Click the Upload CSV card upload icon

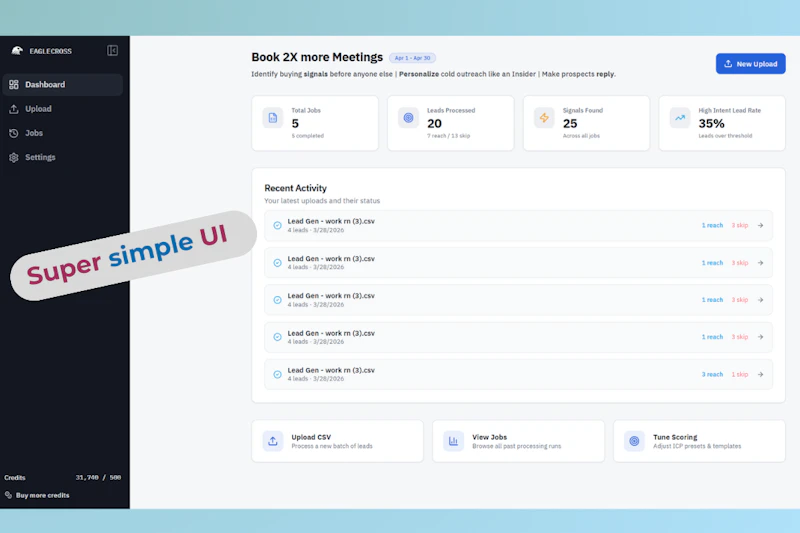pyautogui.click(x=273, y=441)
